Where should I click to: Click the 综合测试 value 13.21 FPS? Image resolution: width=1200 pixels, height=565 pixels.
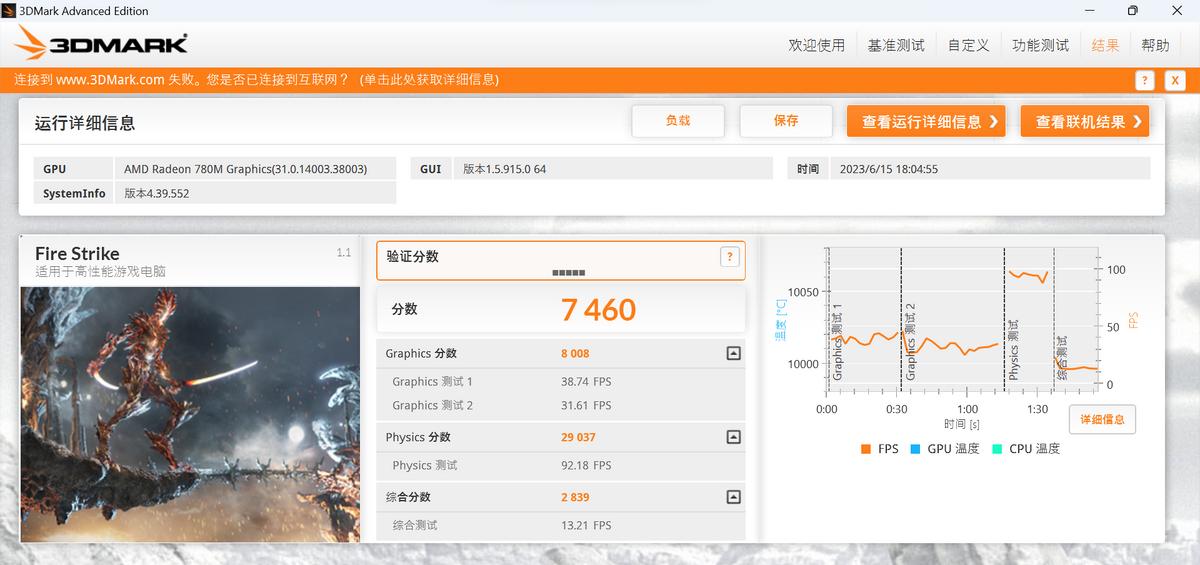586,525
